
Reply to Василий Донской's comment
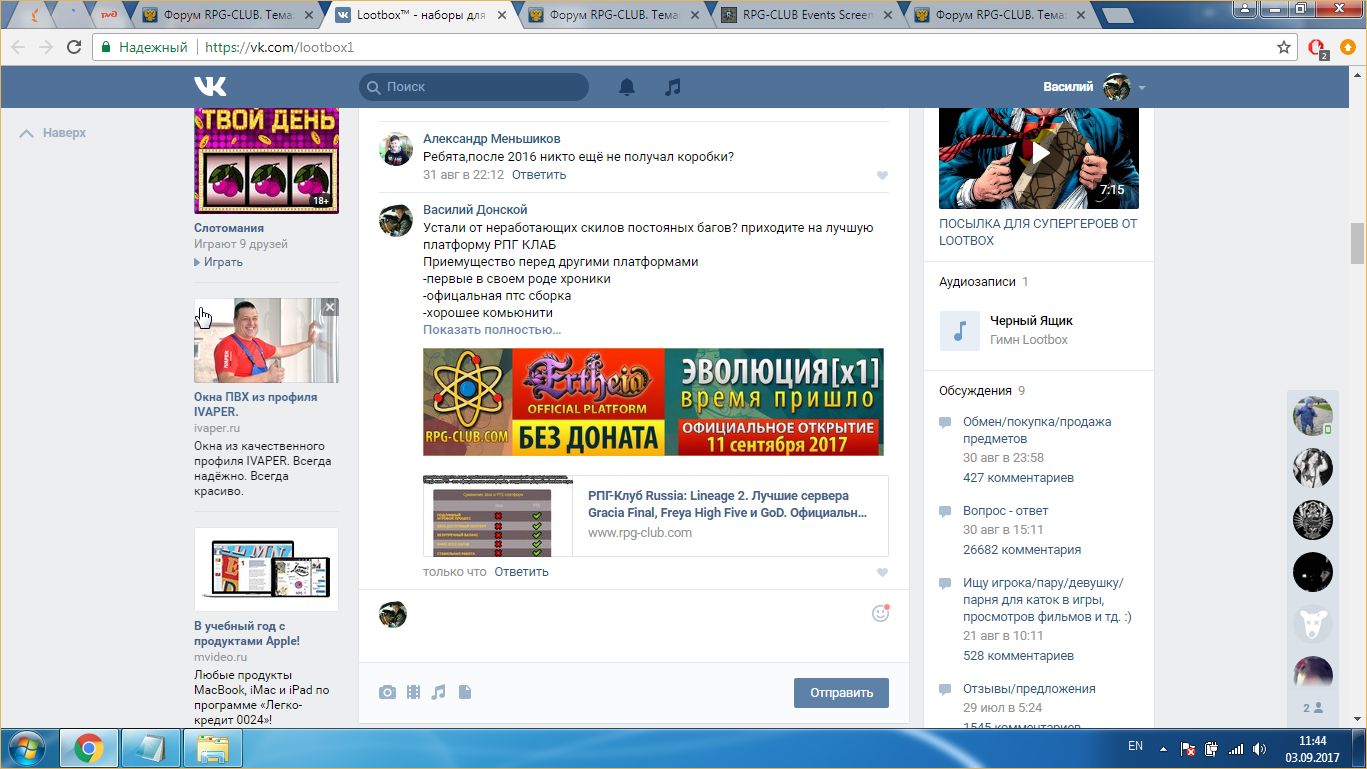click(521, 572)
